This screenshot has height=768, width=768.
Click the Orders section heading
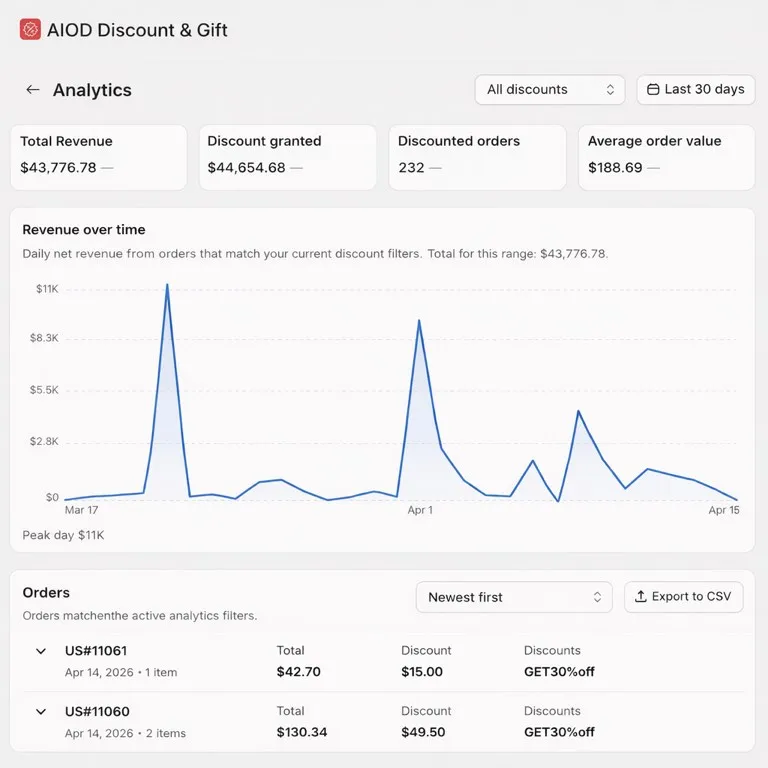click(46, 593)
